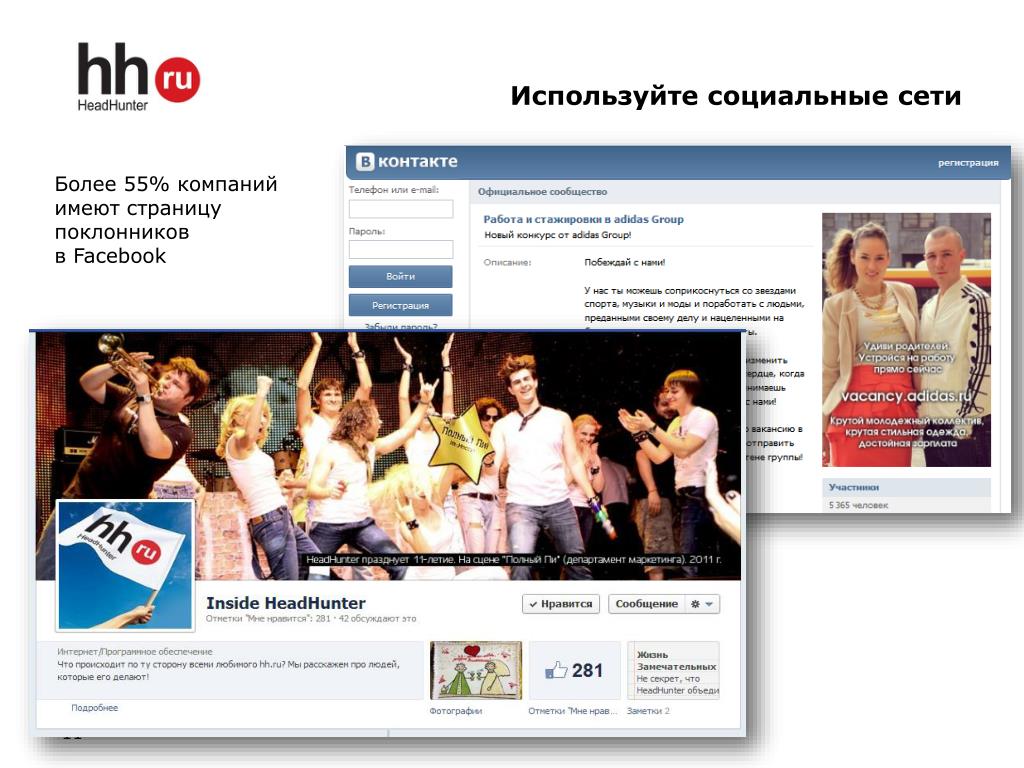Click the VKontakte logo in header

point(406,161)
